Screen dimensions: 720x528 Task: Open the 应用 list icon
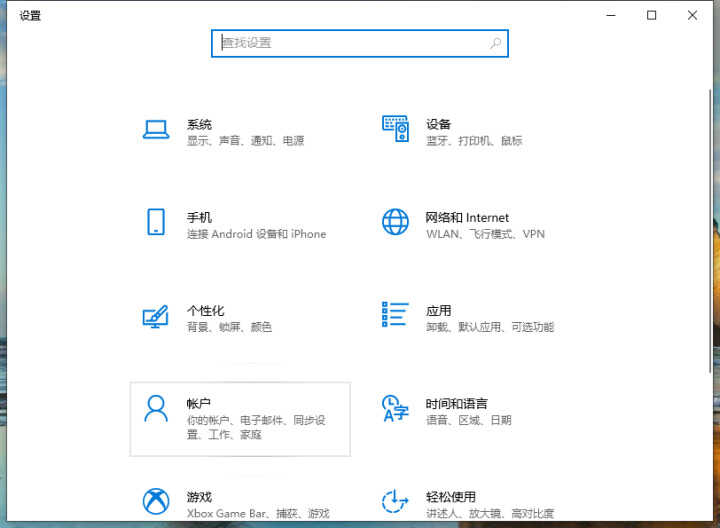395,315
